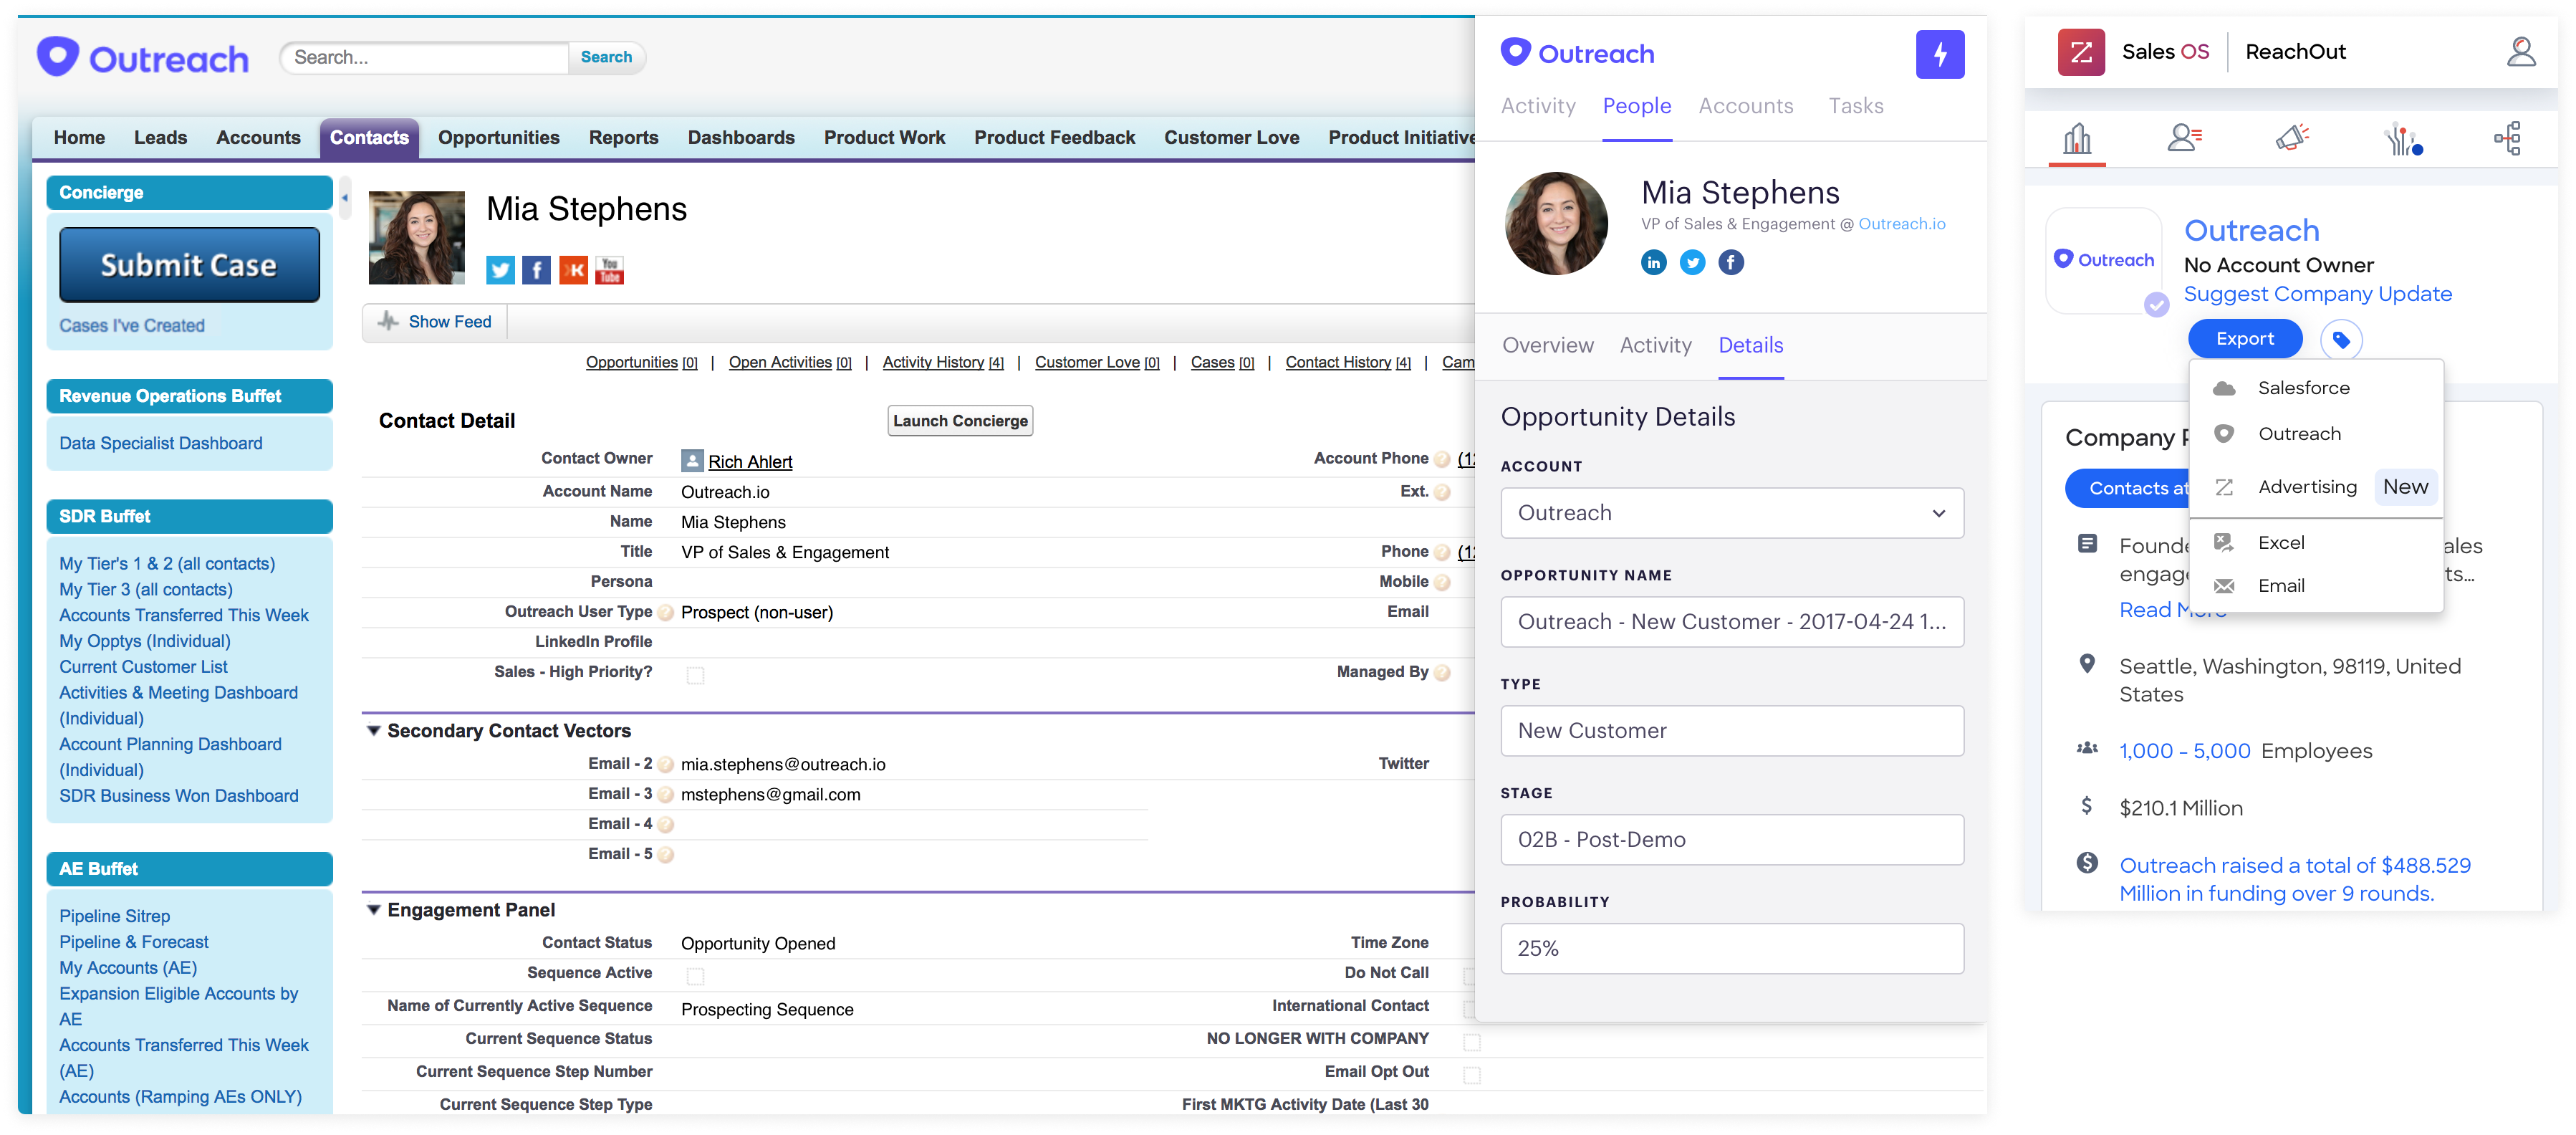The image size is (2576, 1135).
Task: Toggle the Sales - High Priority checkbox
Action: pyautogui.click(x=695, y=676)
